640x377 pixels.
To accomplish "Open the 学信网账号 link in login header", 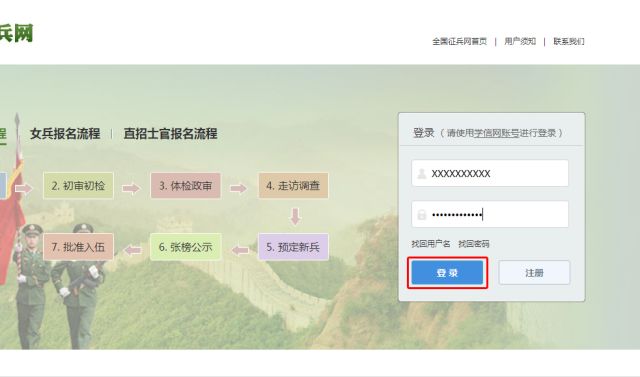I will (x=496, y=133).
